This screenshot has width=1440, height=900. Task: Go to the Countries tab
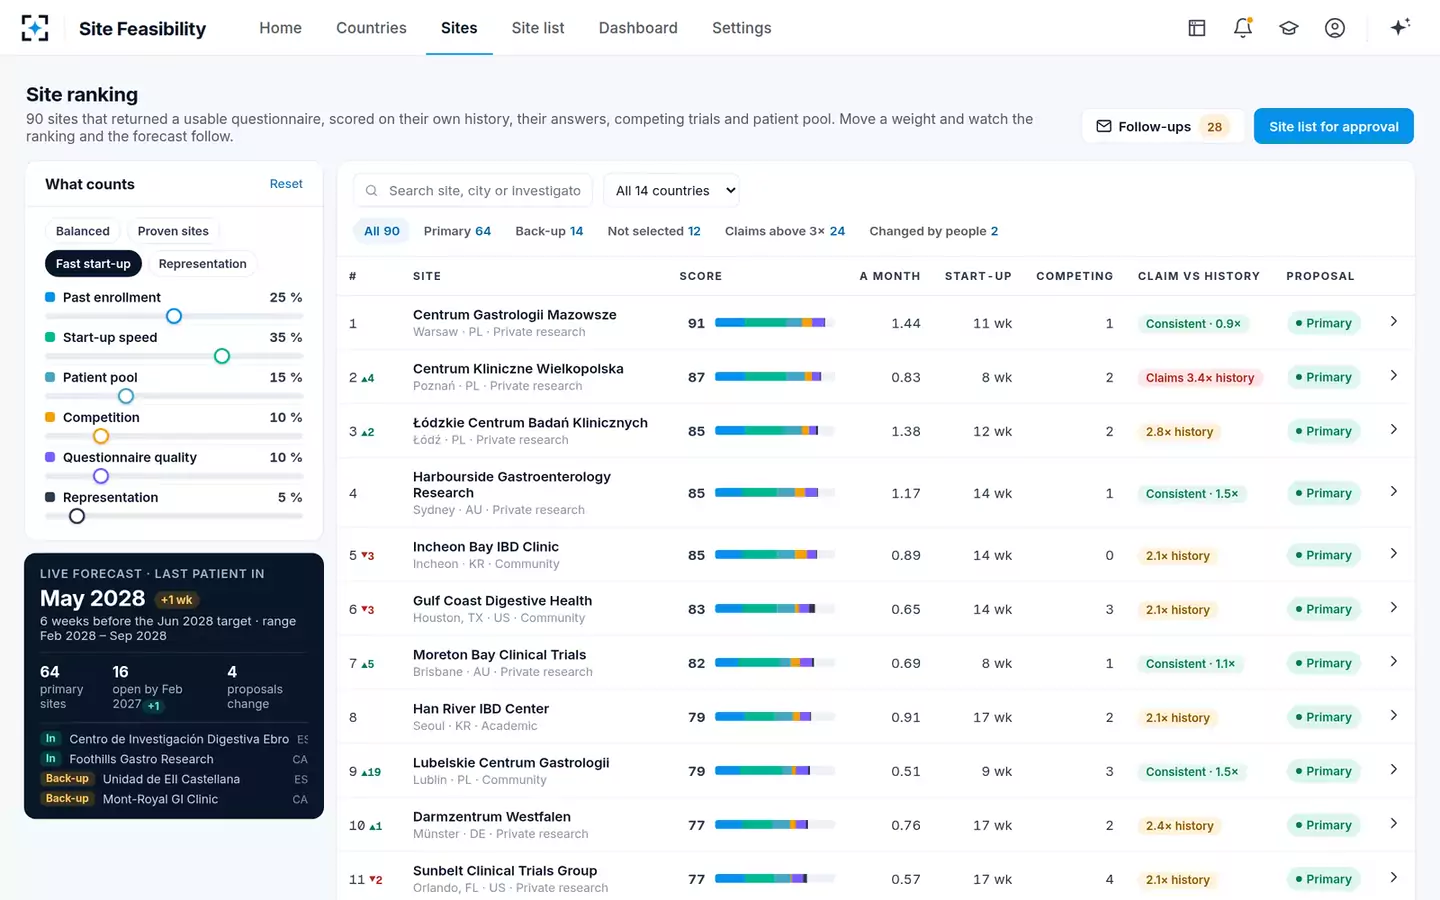pos(371,28)
